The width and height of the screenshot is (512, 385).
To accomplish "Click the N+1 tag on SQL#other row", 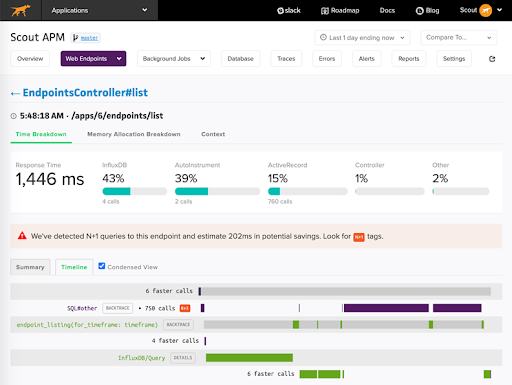I will pyautogui.click(x=185, y=308).
